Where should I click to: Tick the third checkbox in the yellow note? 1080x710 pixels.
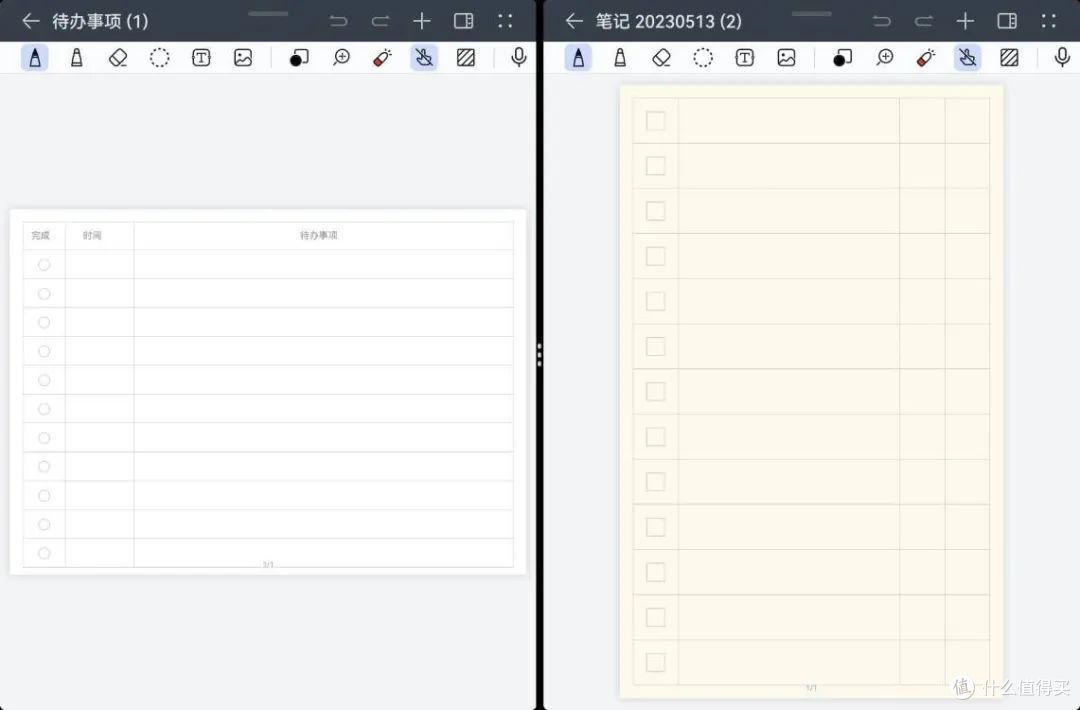[x=656, y=211]
